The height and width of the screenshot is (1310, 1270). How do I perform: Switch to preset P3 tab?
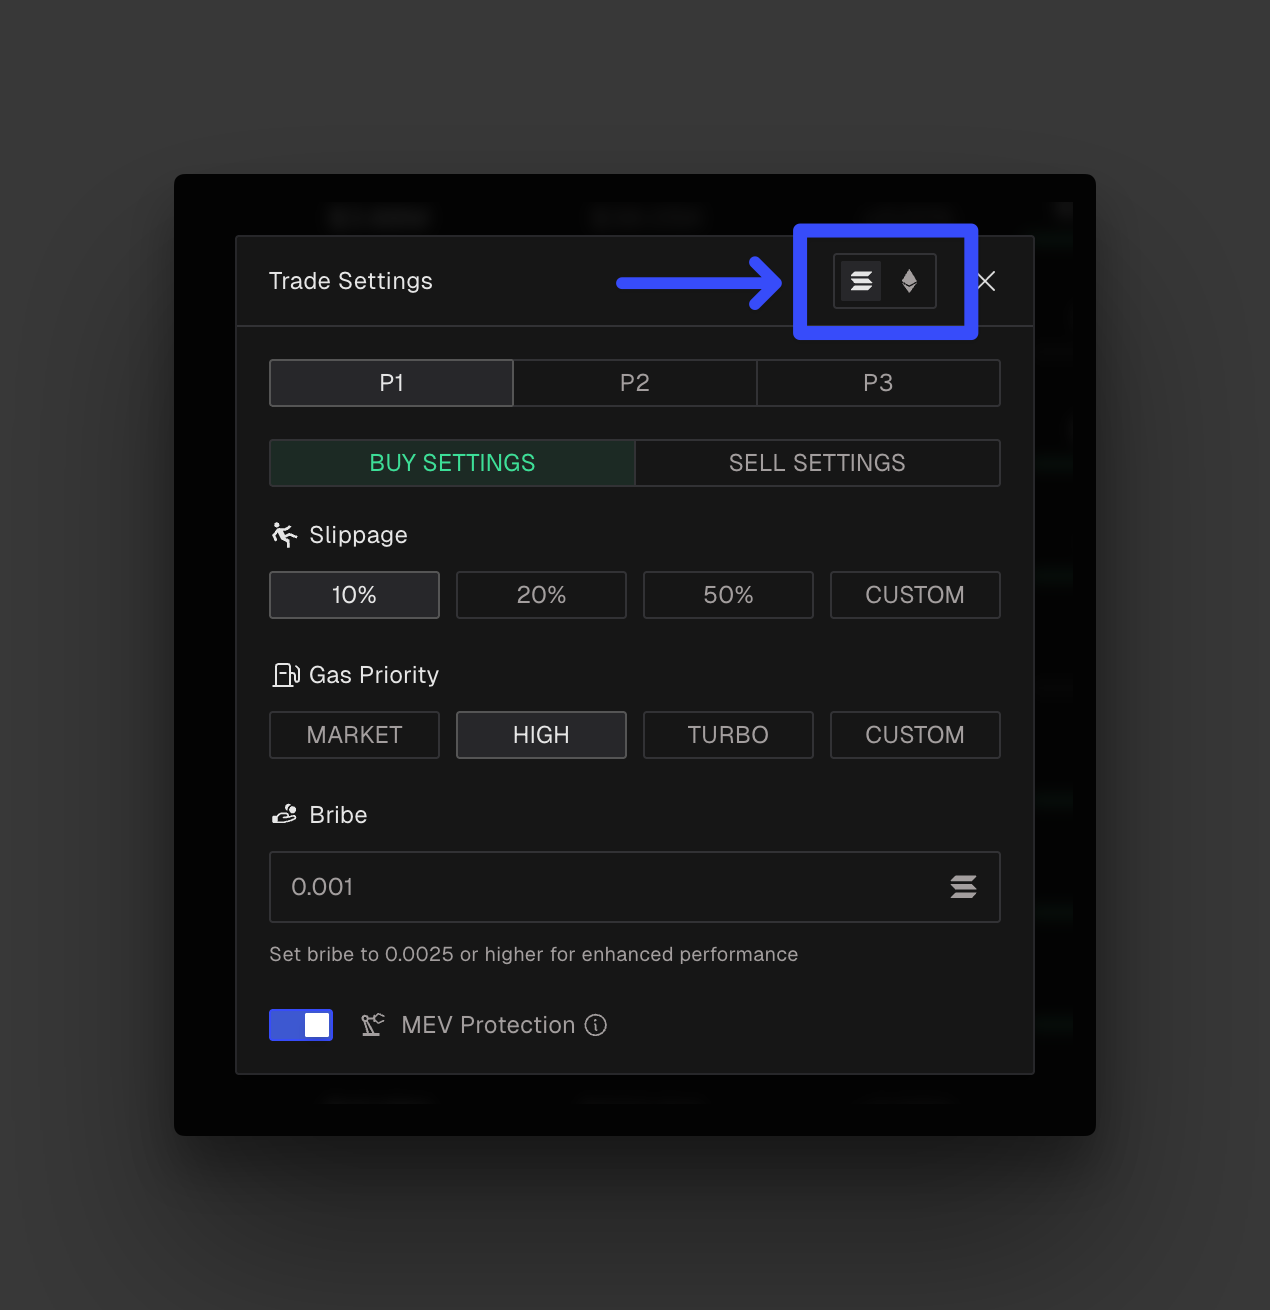878,383
